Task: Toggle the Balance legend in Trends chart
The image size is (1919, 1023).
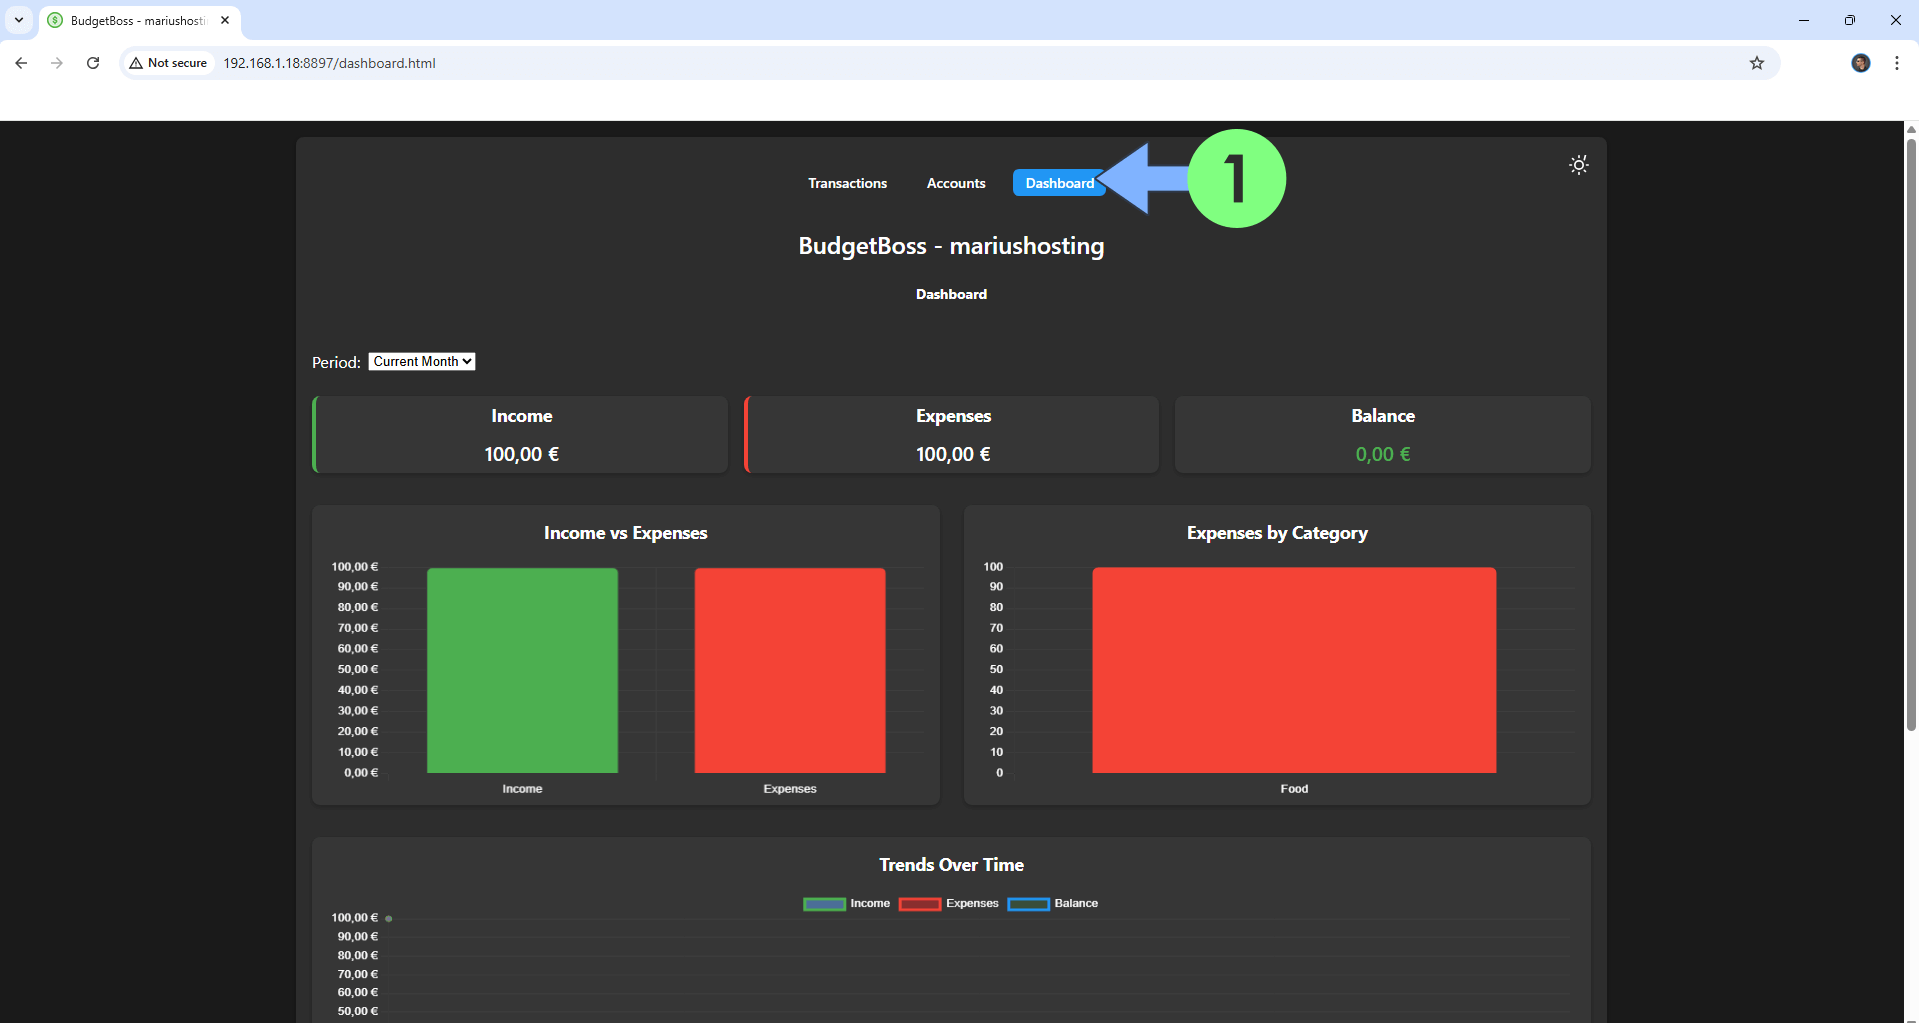Action: [1052, 904]
